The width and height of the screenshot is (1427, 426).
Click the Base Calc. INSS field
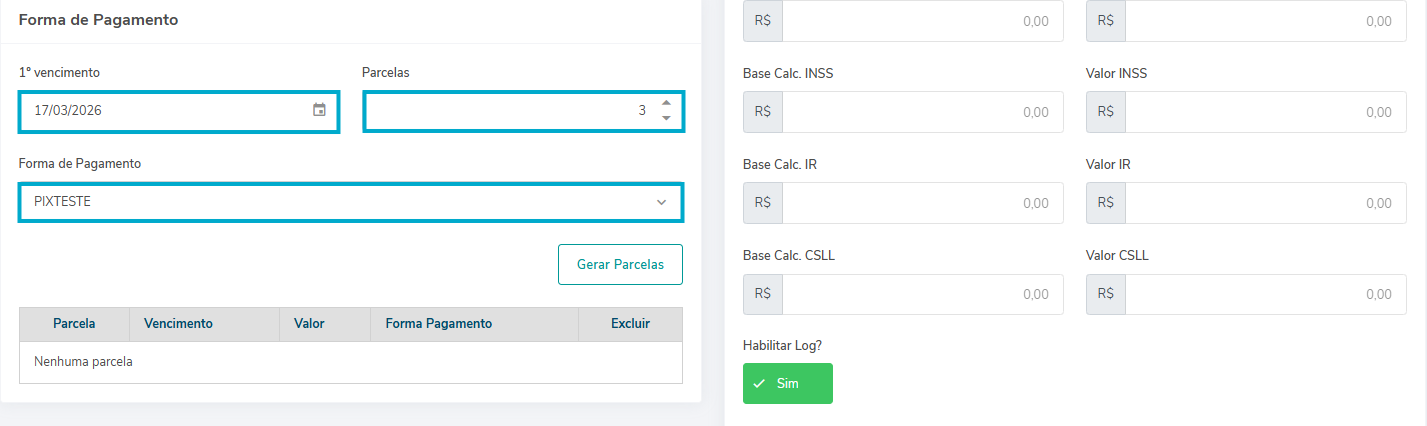921,112
